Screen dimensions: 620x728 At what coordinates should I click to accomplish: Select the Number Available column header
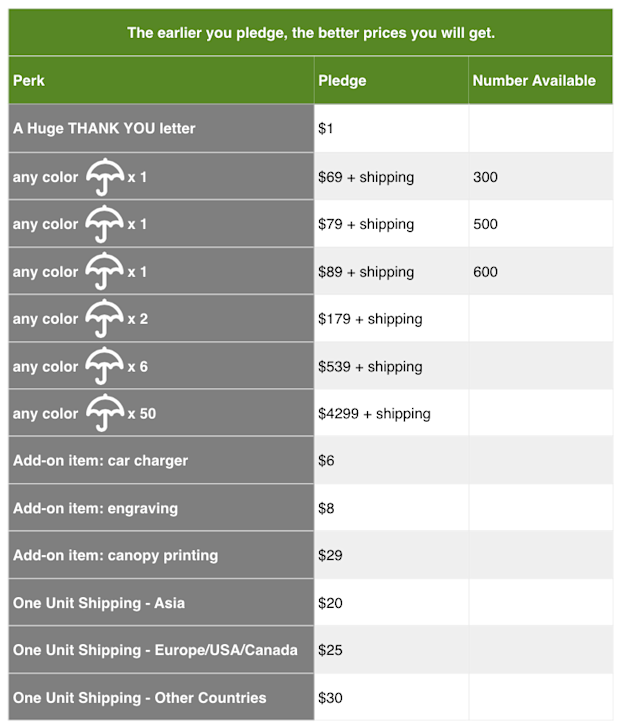point(534,81)
